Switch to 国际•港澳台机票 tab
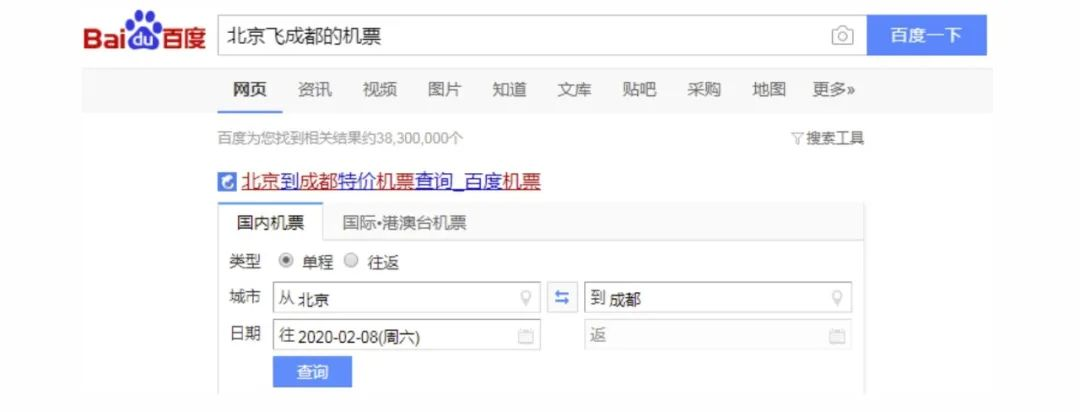The image size is (1080, 412). 404,223
